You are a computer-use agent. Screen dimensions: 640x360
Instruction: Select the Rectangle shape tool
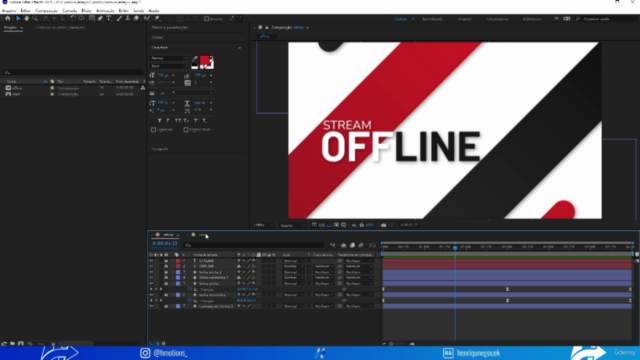(x=92, y=18)
